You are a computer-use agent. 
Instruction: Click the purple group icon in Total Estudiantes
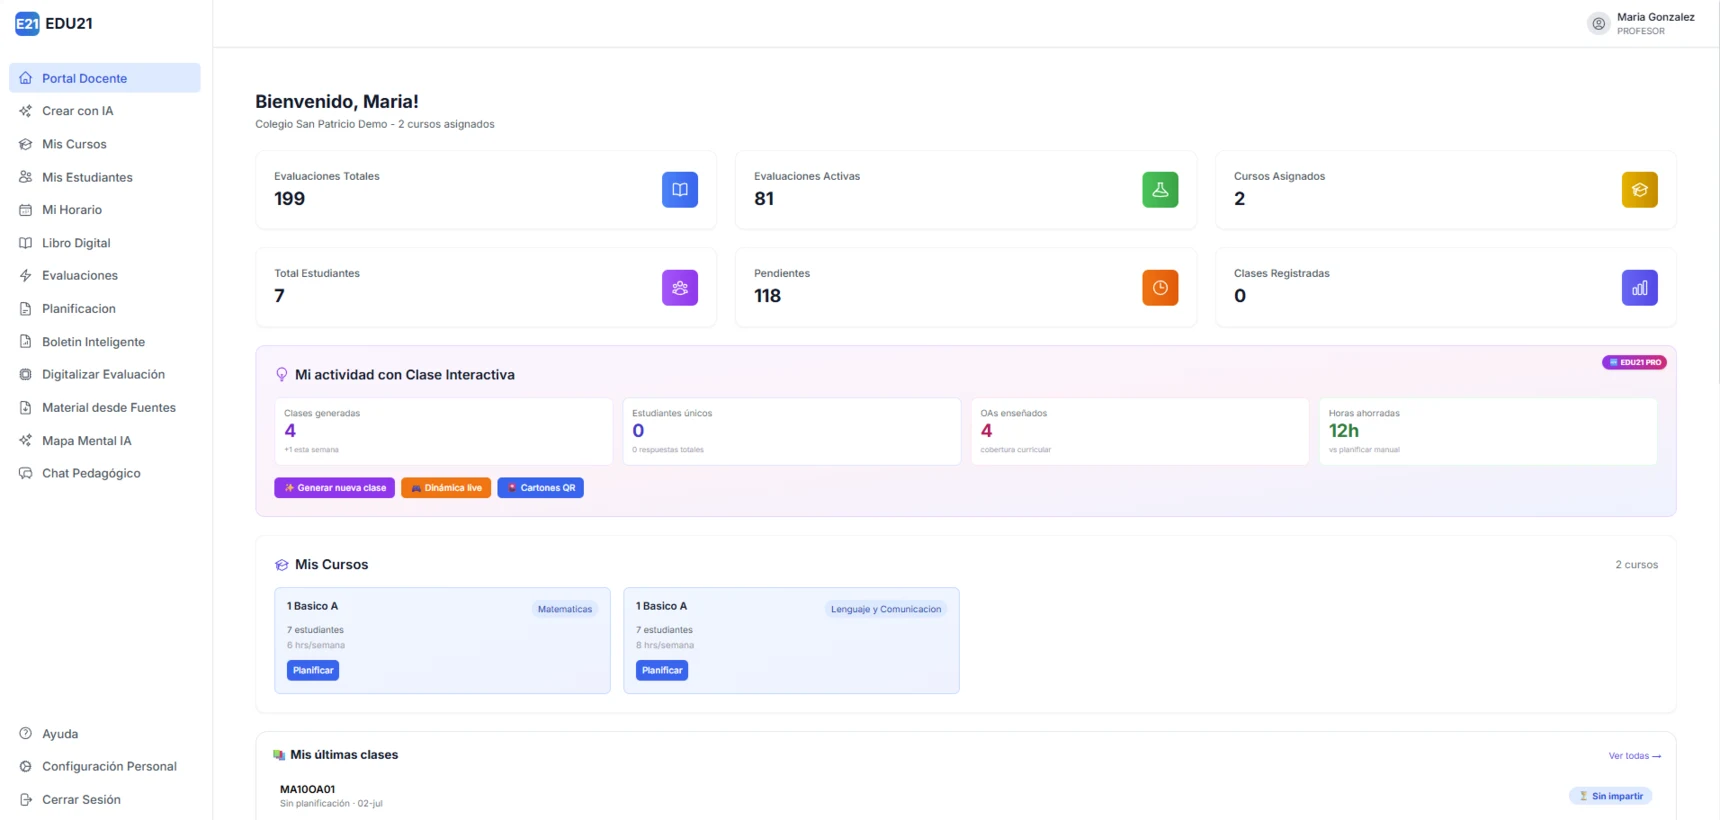pos(680,288)
